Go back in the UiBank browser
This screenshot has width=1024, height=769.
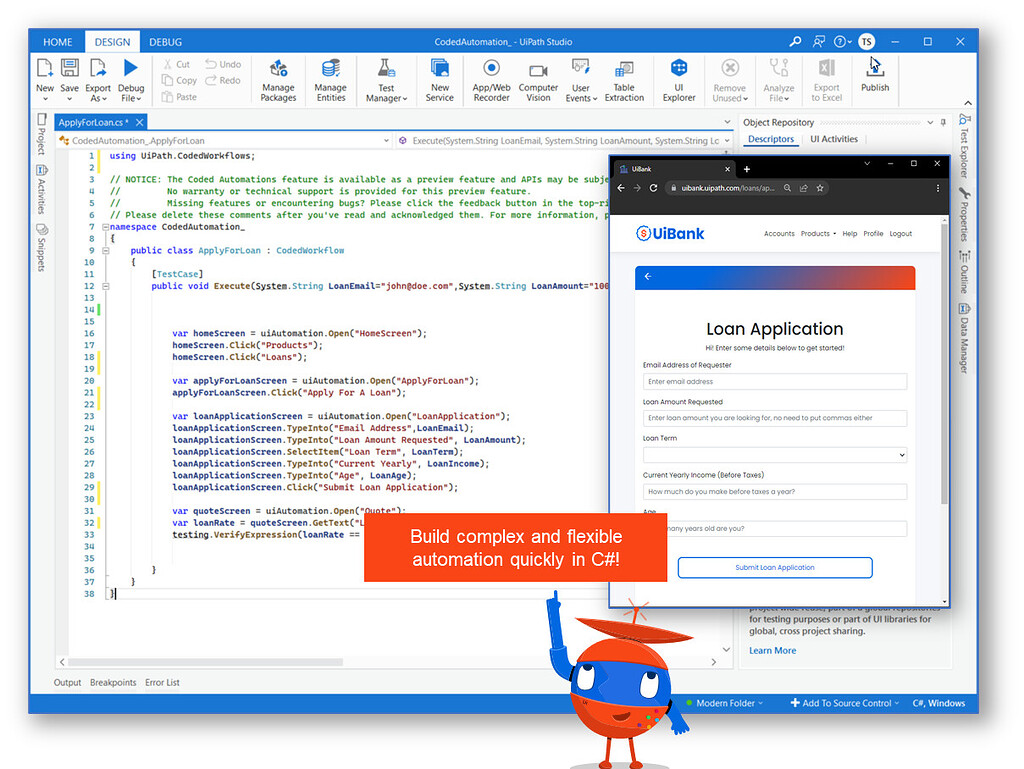point(620,188)
